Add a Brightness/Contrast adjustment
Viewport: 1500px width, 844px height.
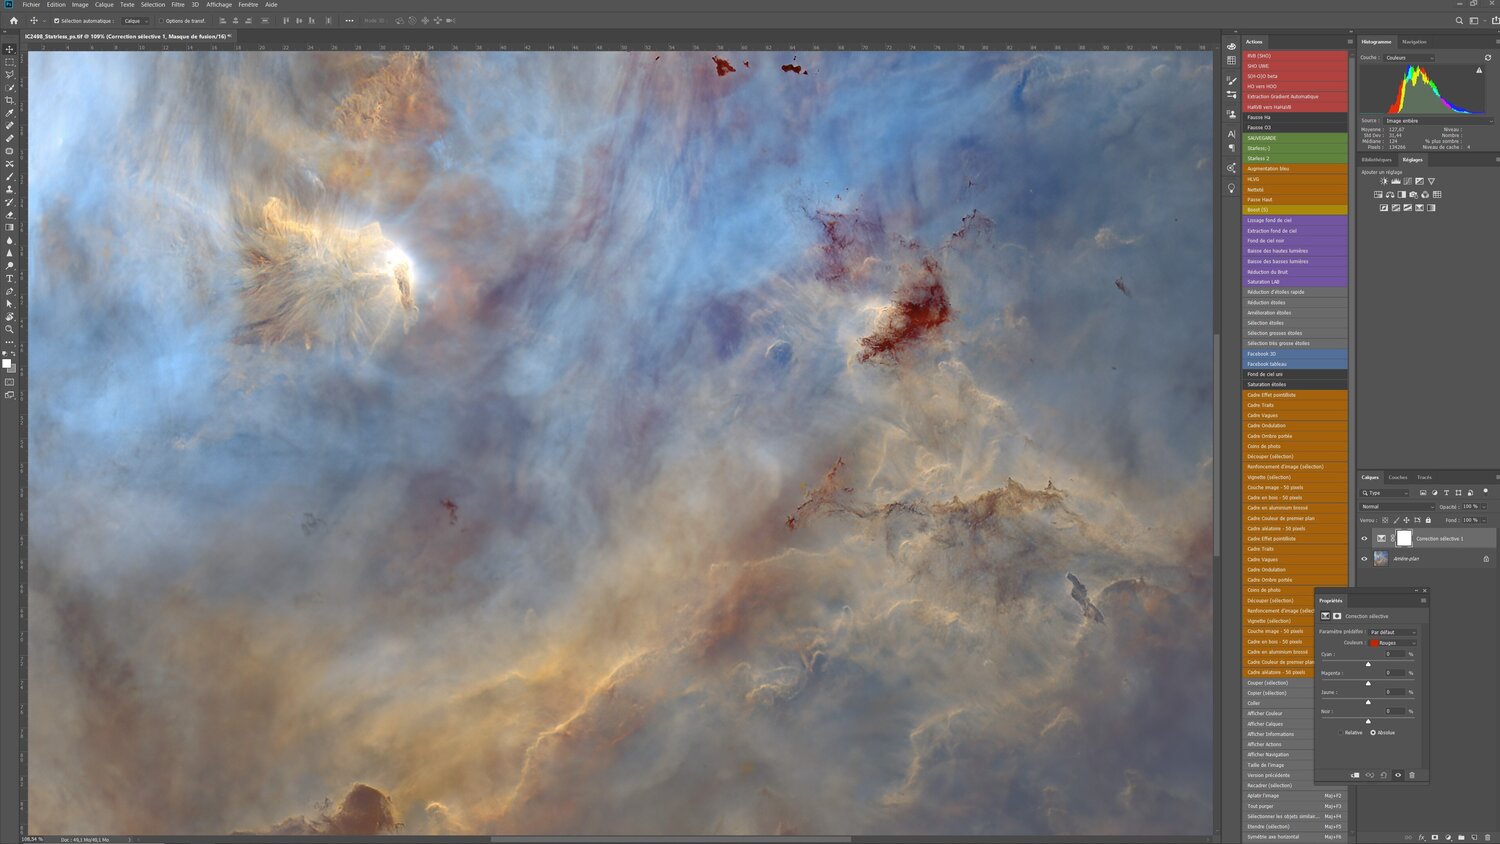click(x=1384, y=181)
